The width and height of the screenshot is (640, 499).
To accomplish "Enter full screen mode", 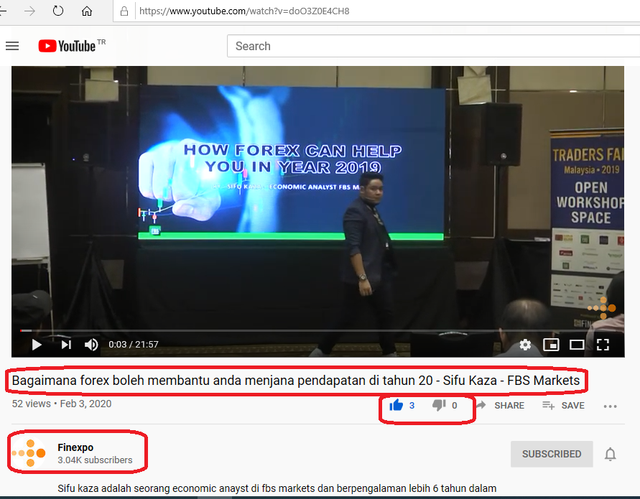I will 603,345.
